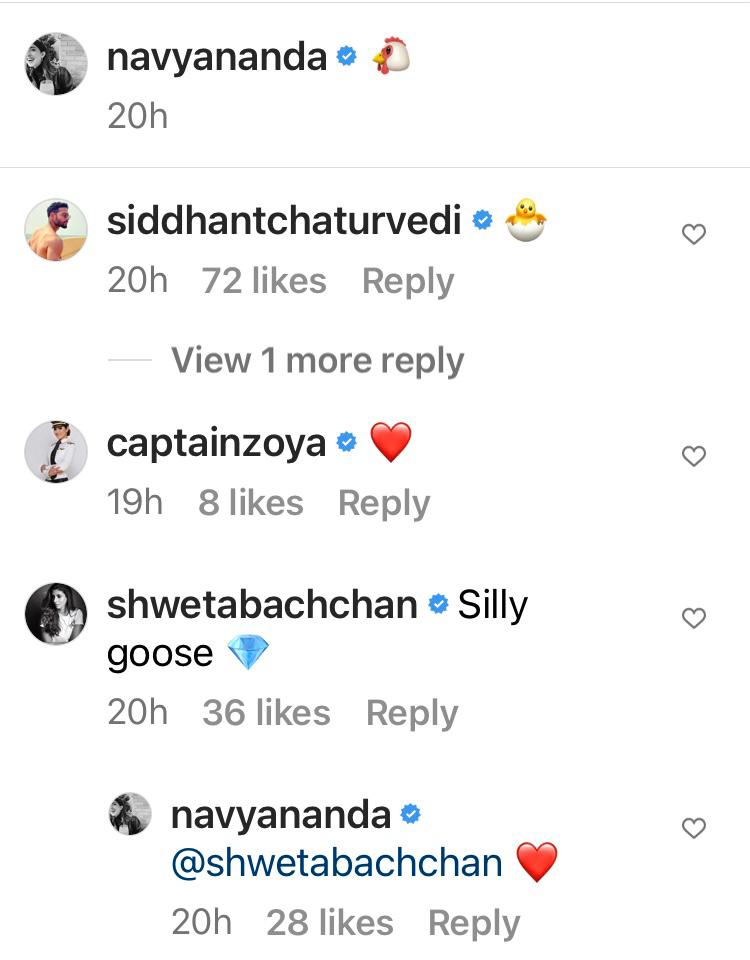Reply to navyananda's nested reply
750x960 pixels.
pyautogui.click(x=473, y=923)
